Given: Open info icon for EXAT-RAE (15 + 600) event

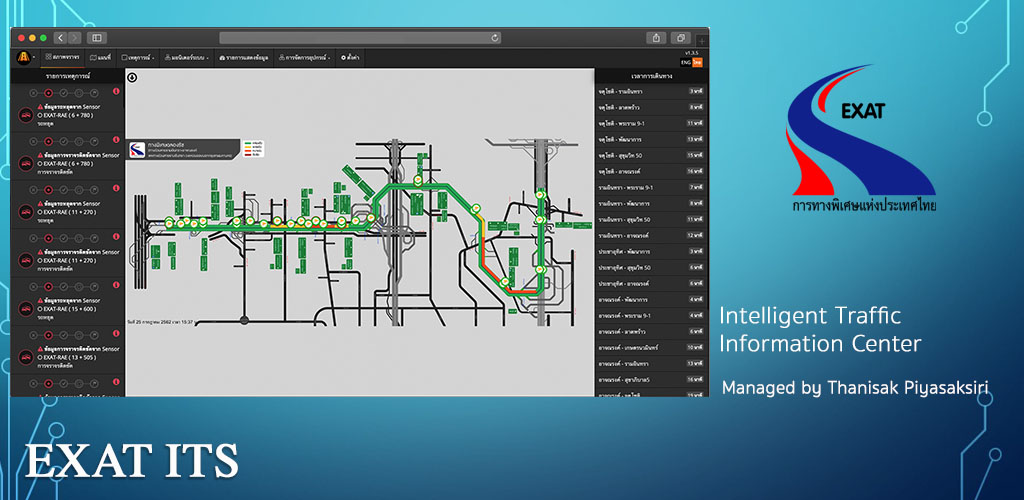Looking at the screenshot, I should coord(116,285).
